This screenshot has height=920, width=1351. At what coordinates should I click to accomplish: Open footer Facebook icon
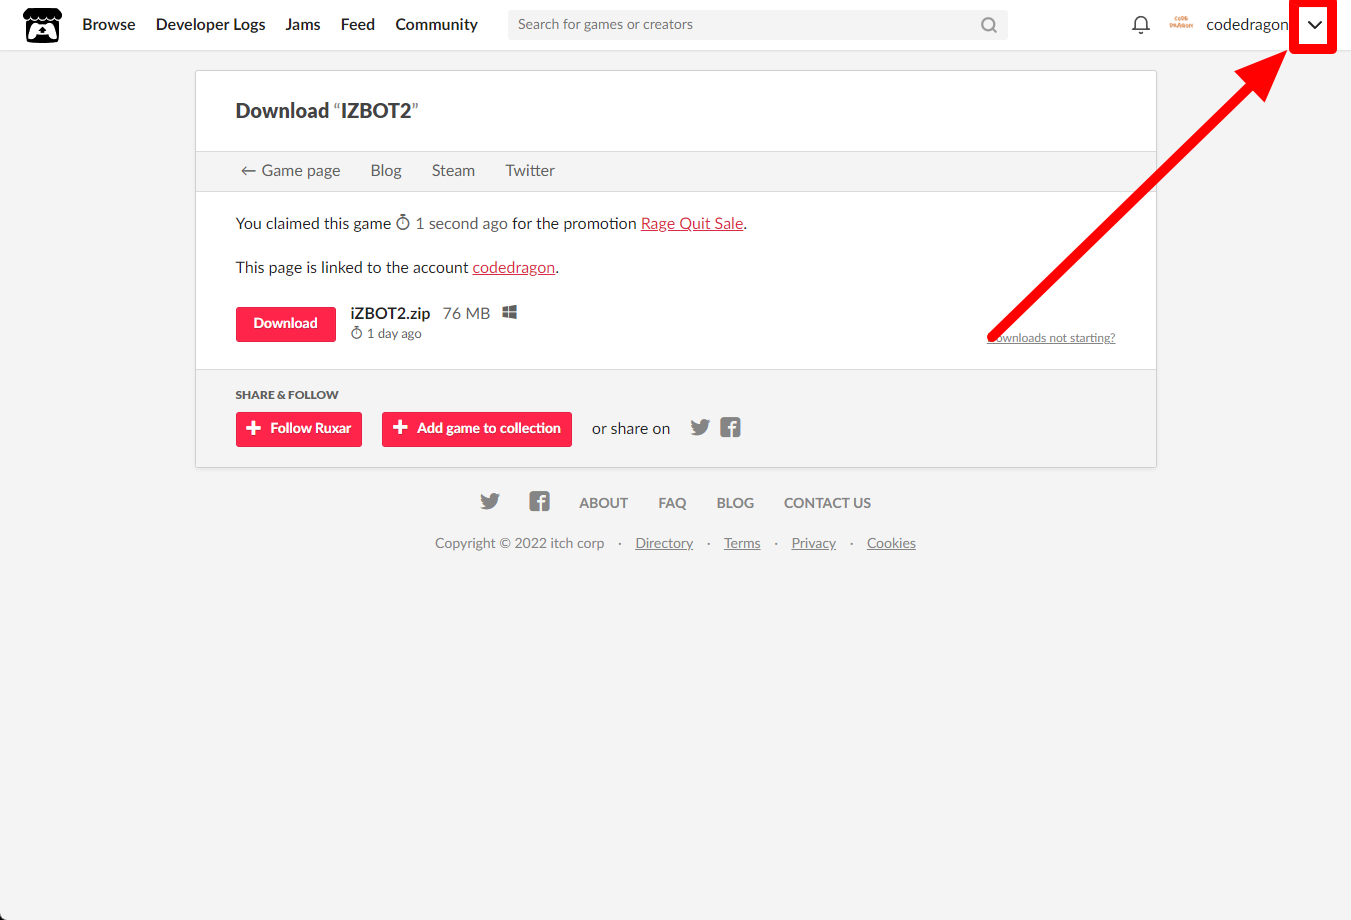540,502
